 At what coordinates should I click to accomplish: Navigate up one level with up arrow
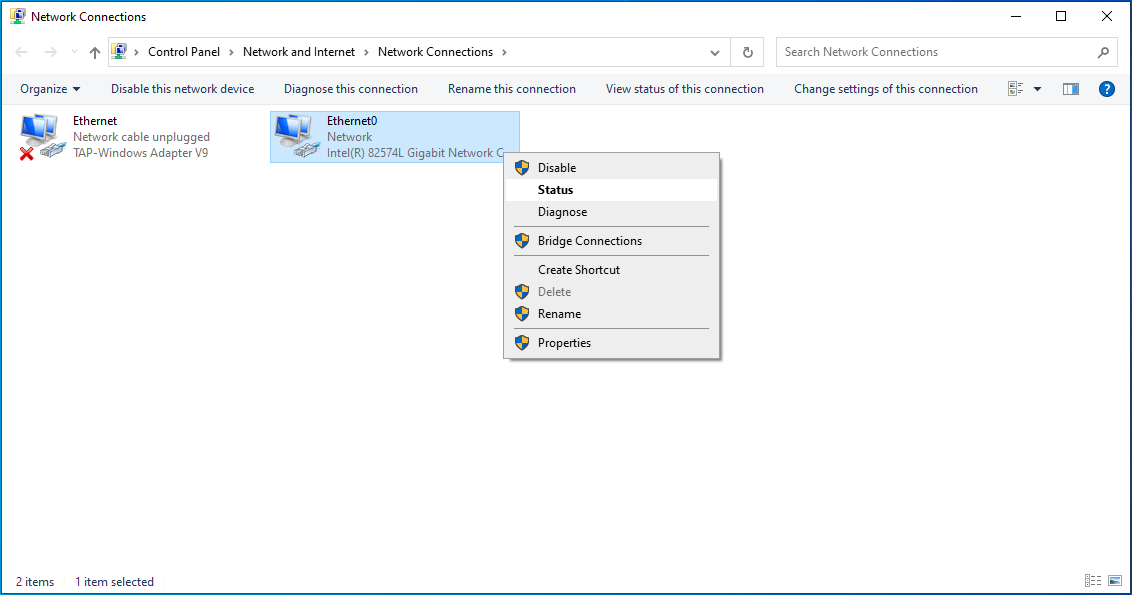click(95, 52)
